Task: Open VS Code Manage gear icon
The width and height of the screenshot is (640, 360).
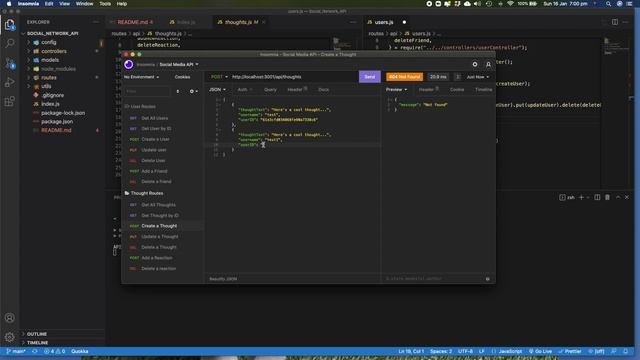Action: (10, 337)
